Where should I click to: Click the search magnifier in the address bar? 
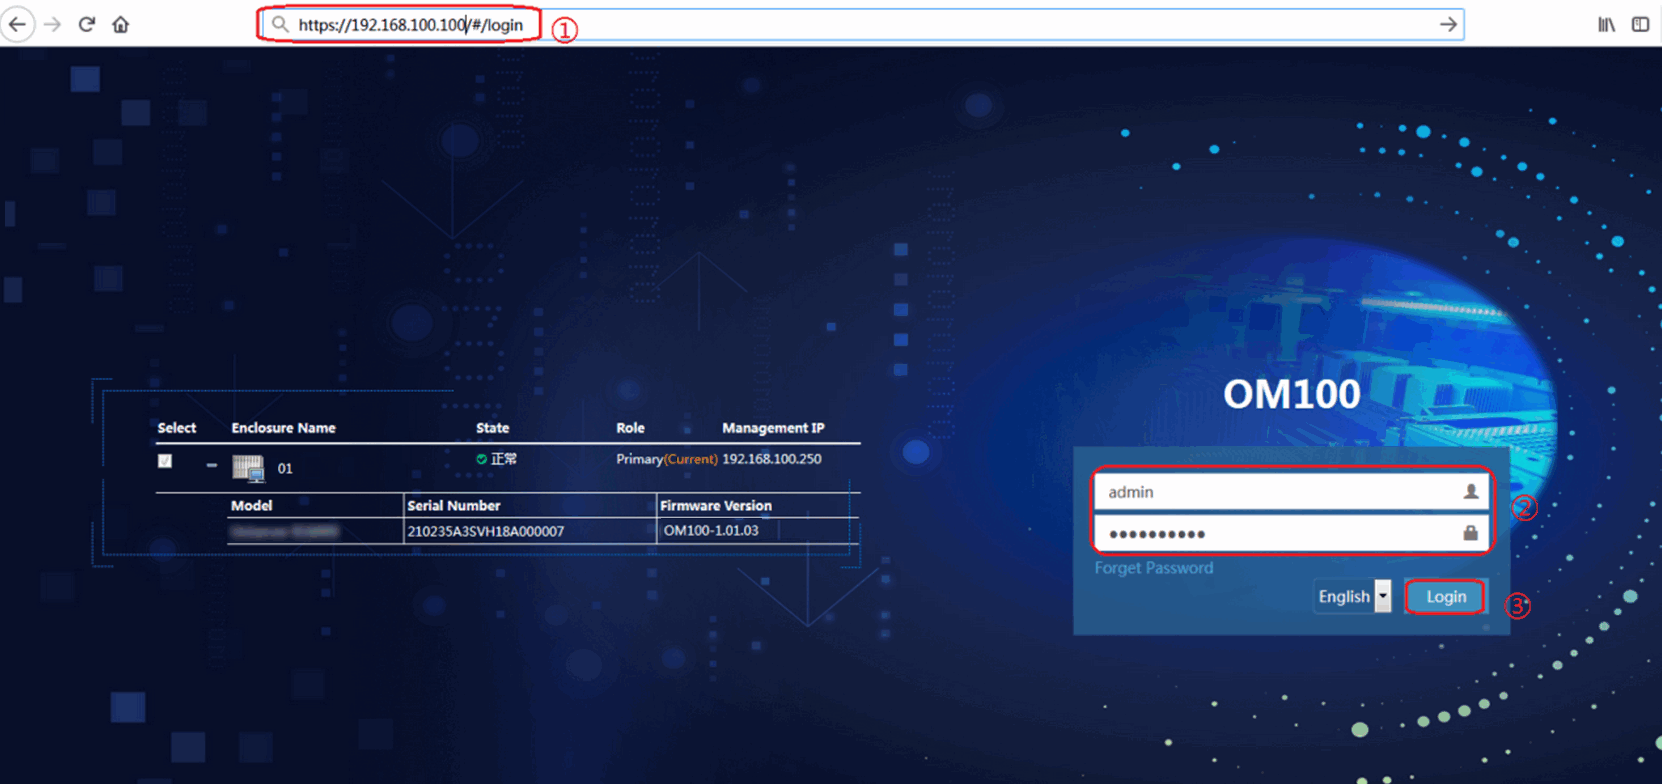point(280,24)
